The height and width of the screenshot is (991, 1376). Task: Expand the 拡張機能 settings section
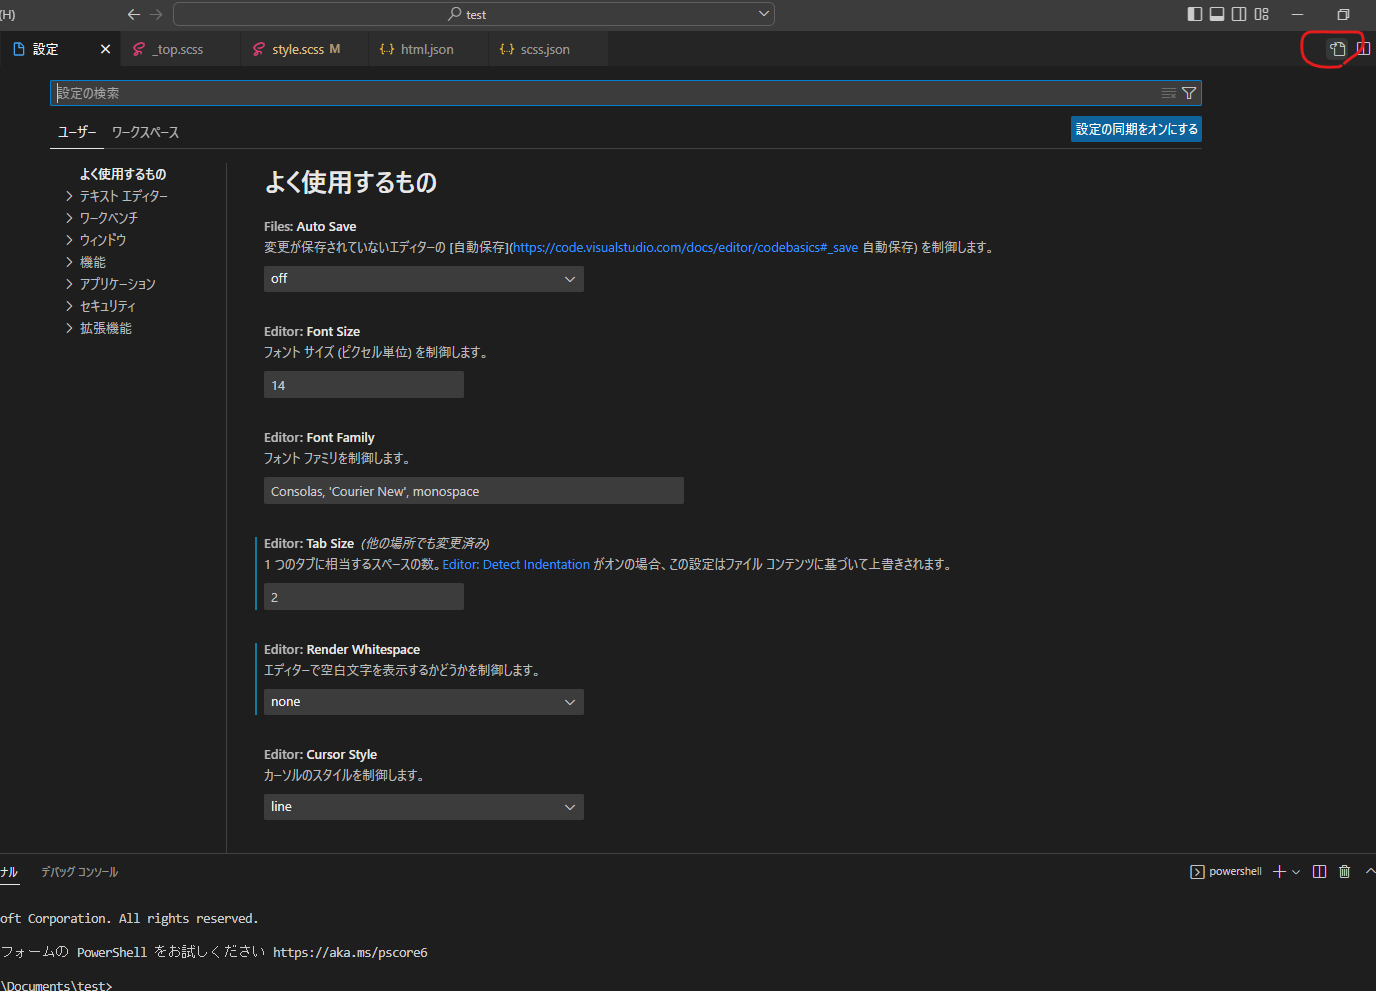pos(106,327)
